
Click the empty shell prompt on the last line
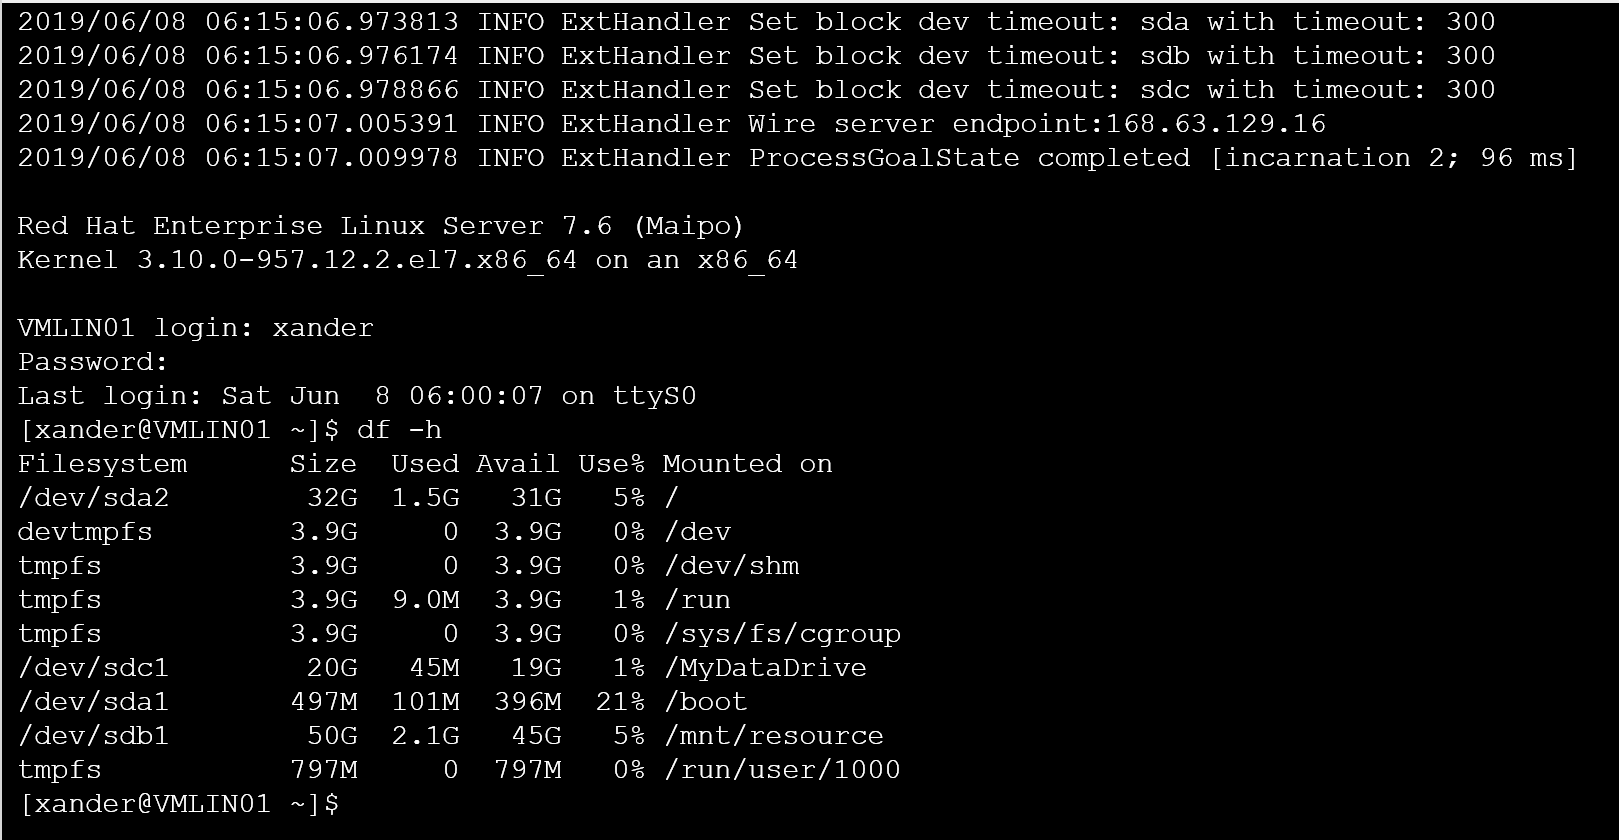click(x=180, y=804)
